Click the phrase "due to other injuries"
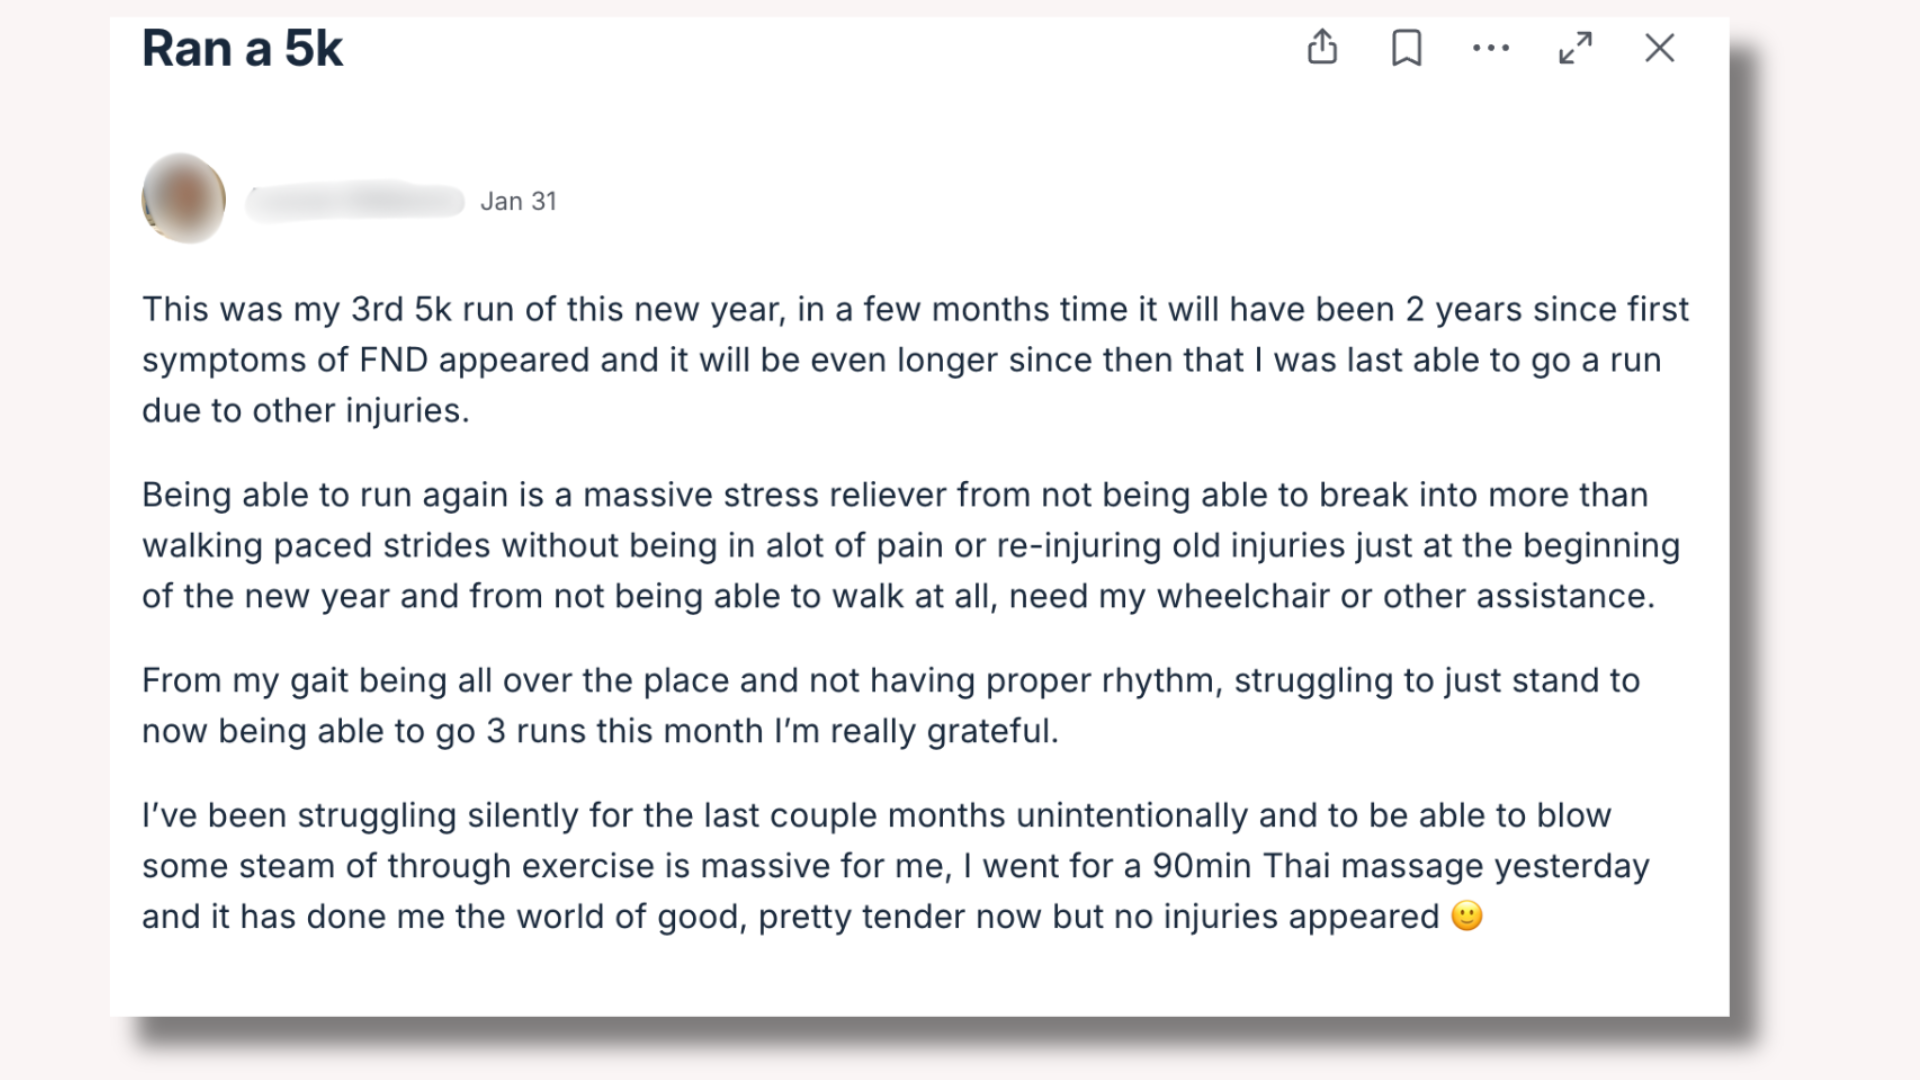 305,411
